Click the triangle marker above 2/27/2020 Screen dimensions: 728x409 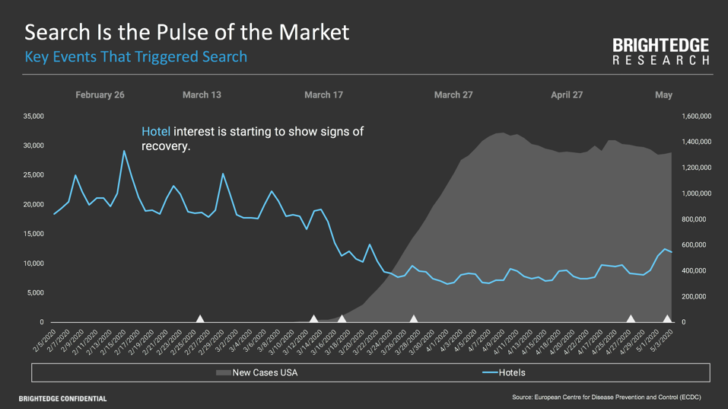click(x=200, y=319)
